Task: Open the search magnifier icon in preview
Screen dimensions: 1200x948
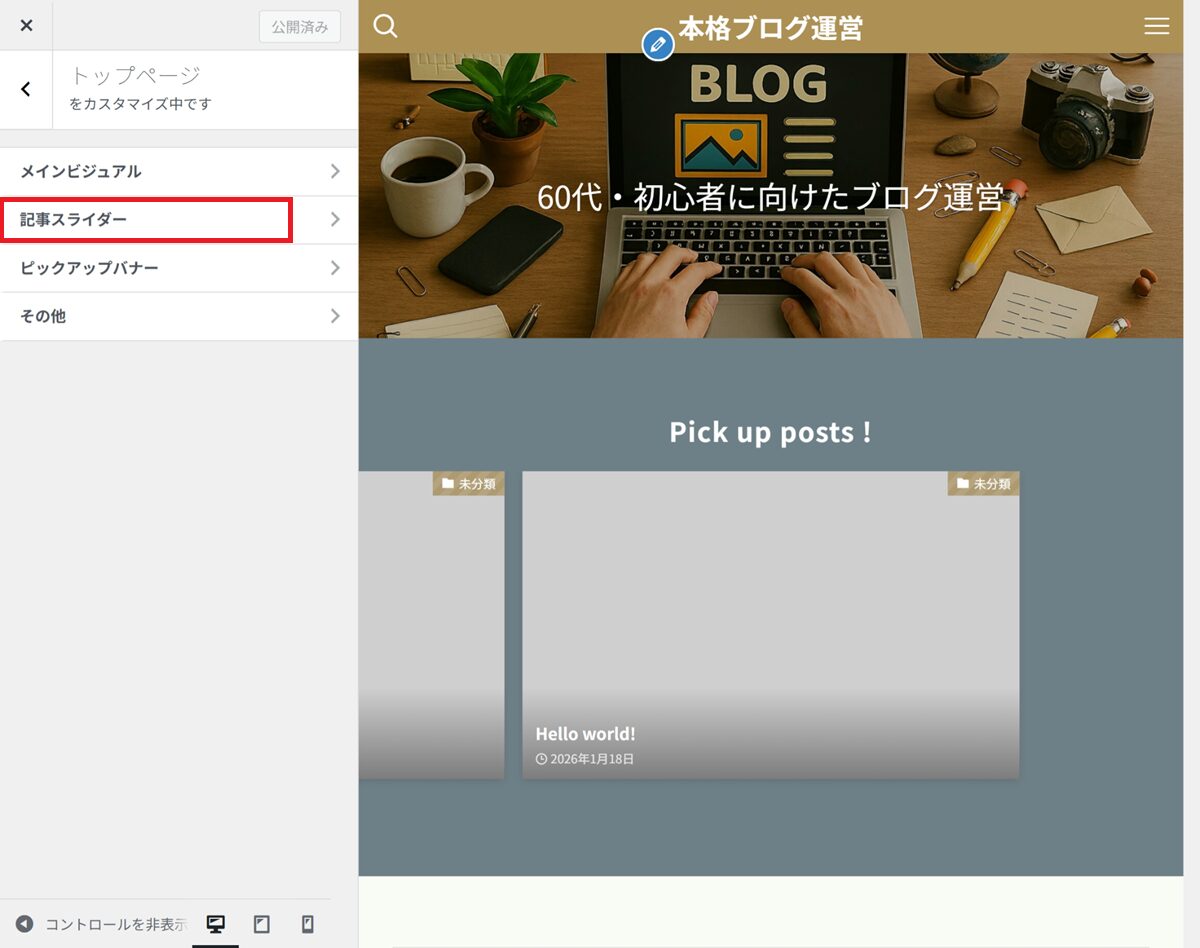Action: (385, 26)
